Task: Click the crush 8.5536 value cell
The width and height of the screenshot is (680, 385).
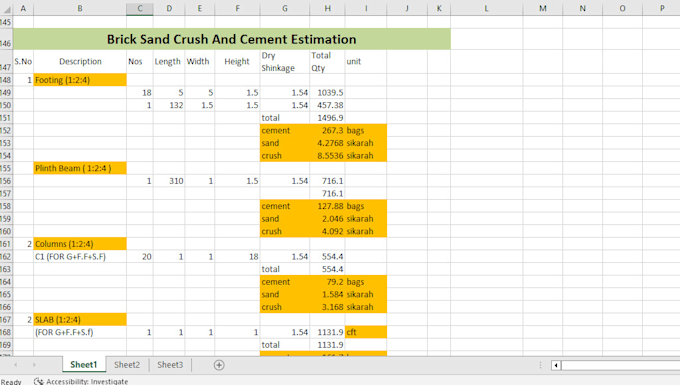Action: click(327, 156)
